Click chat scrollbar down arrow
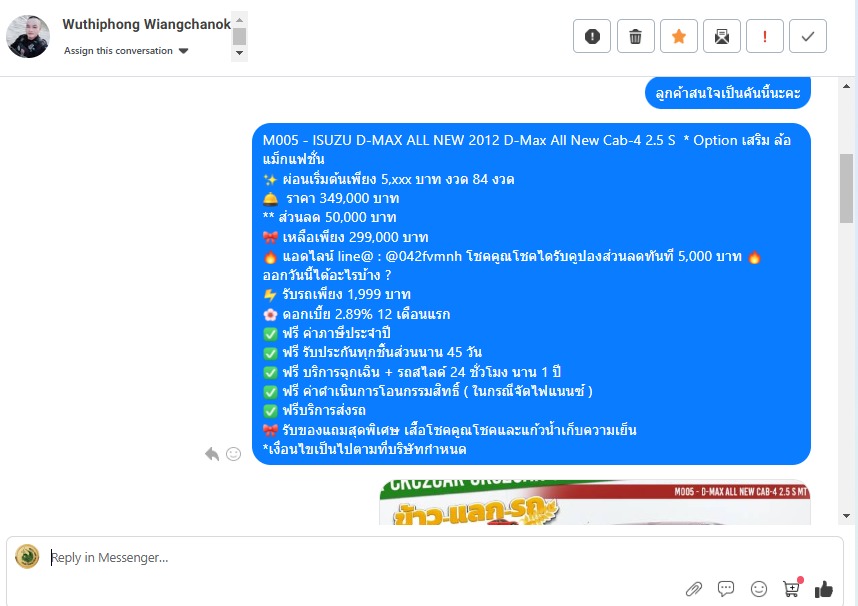The height and width of the screenshot is (606, 858). click(847, 516)
